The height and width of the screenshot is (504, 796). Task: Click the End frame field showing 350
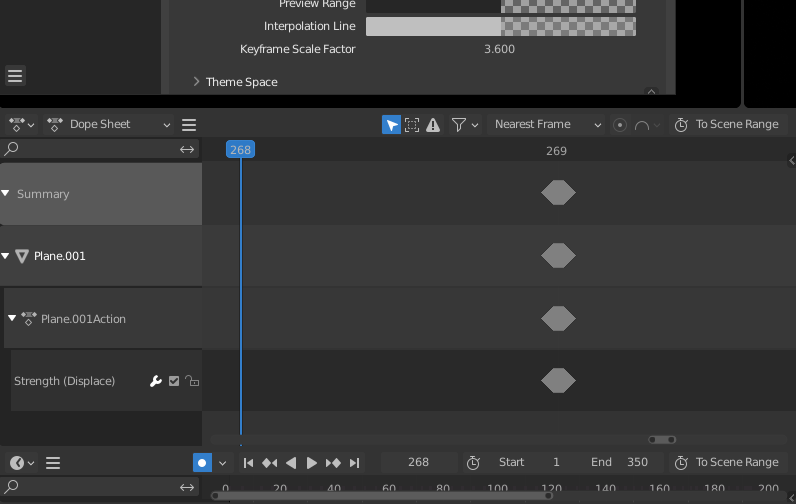pyautogui.click(x=619, y=462)
